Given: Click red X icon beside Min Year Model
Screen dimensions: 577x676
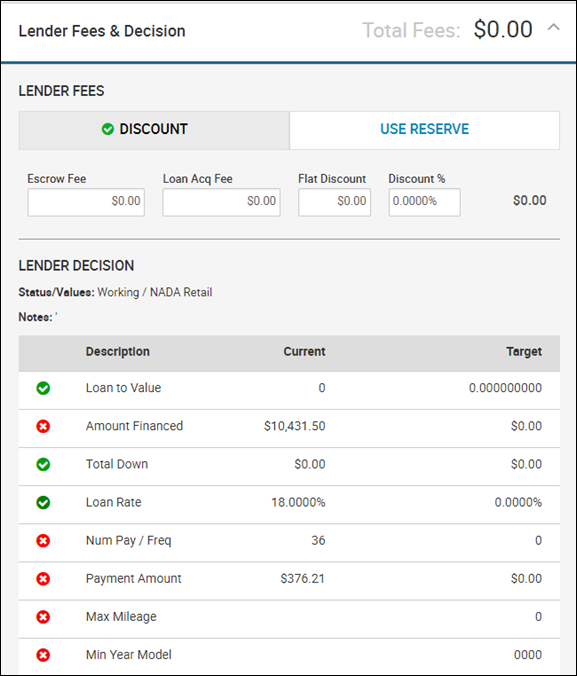Looking at the screenshot, I should click(43, 655).
